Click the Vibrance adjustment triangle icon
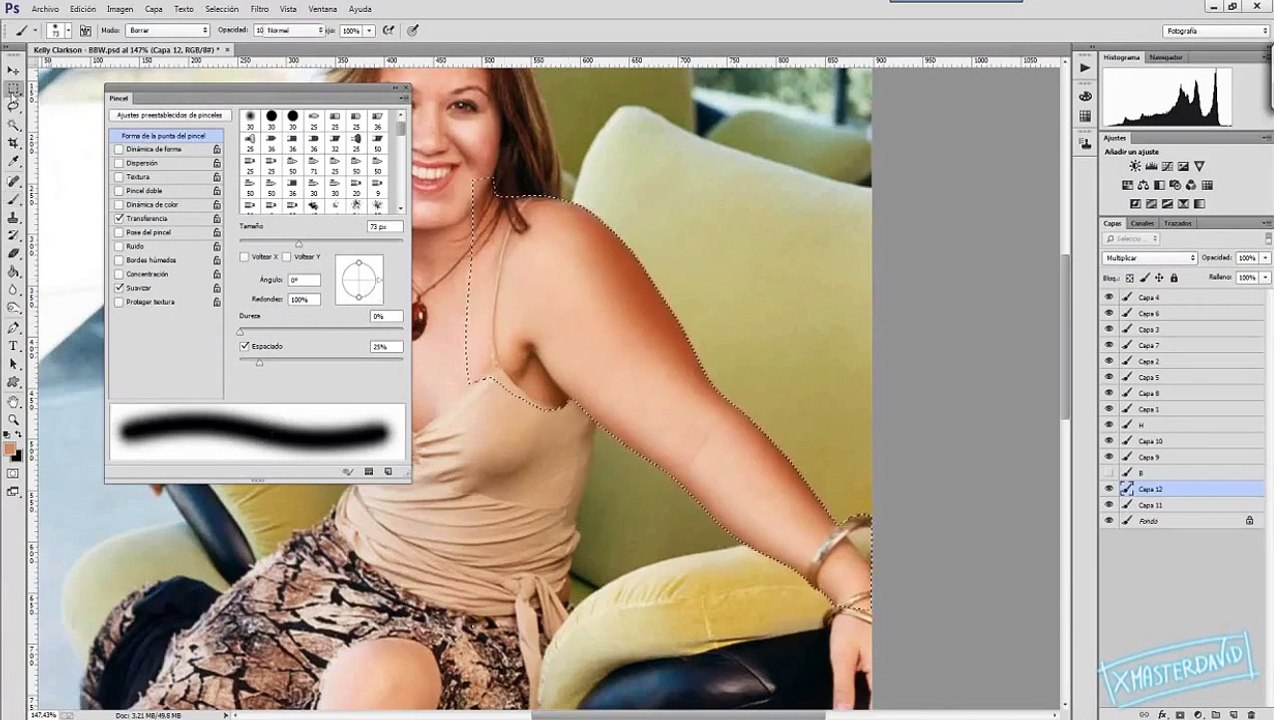This screenshot has height=720, width=1274. pyautogui.click(x=1199, y=166)
